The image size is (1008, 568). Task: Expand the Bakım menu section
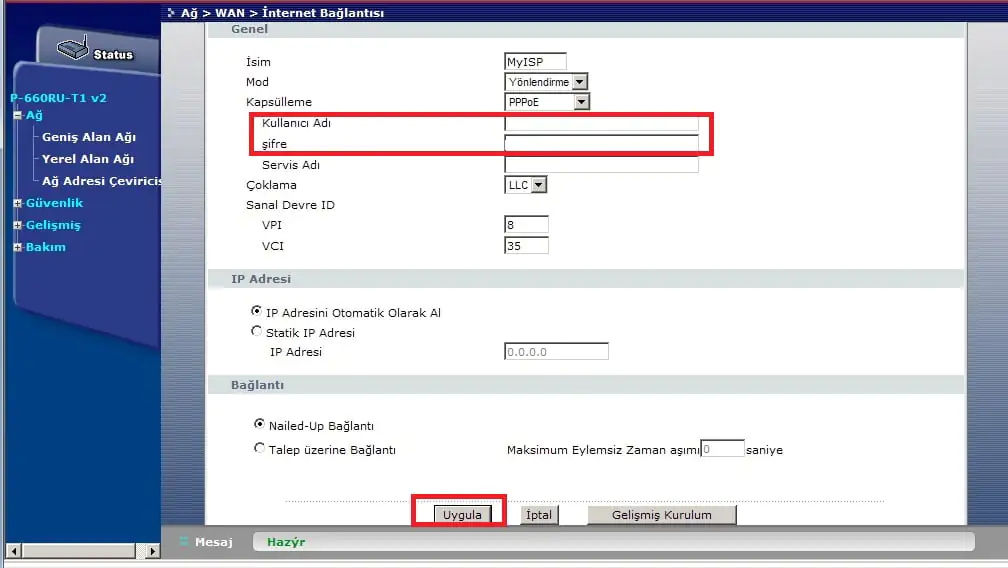pos(17,247)
